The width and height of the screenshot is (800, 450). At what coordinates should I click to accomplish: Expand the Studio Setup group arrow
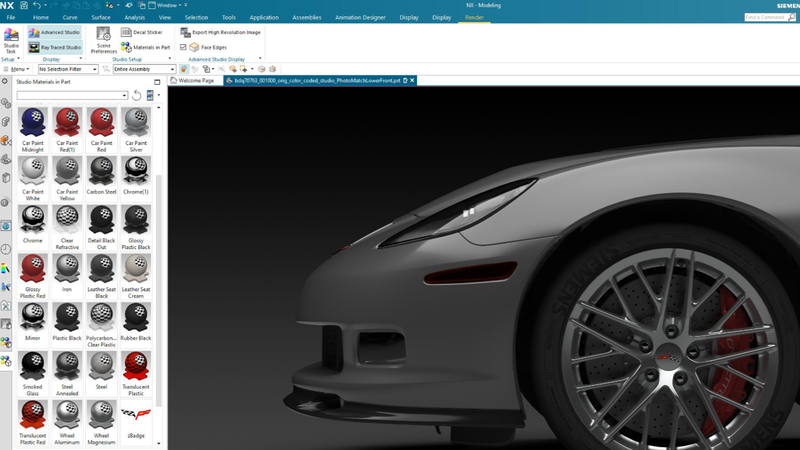[169, 59]
